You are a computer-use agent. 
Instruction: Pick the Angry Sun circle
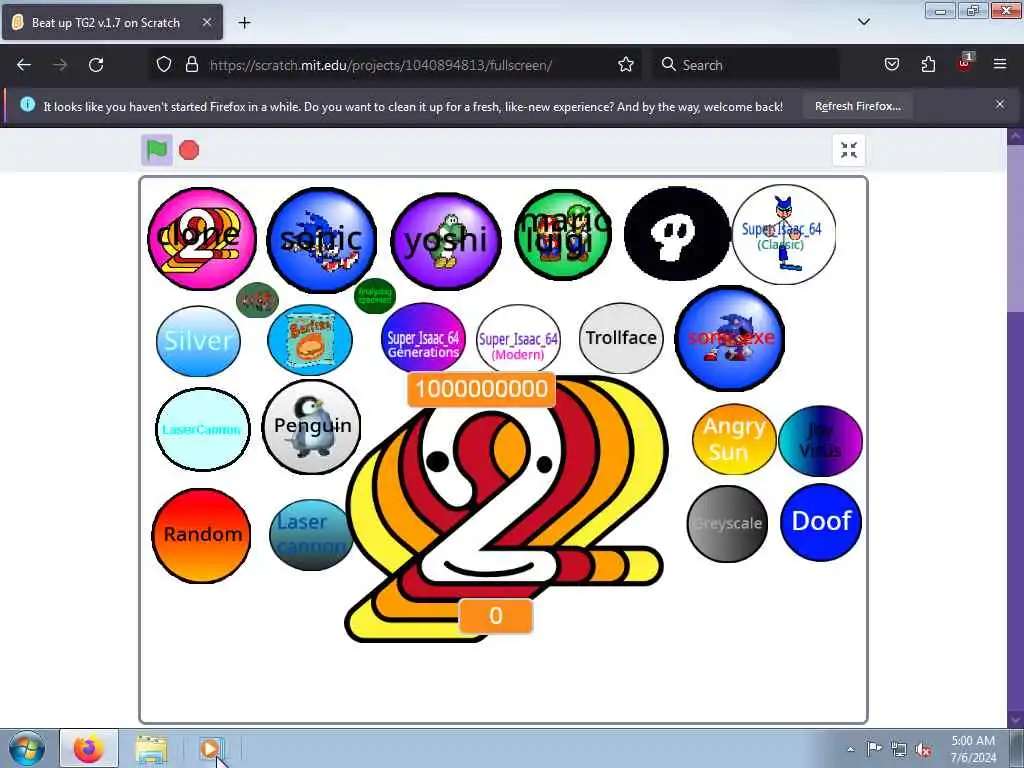click(734, 439)
